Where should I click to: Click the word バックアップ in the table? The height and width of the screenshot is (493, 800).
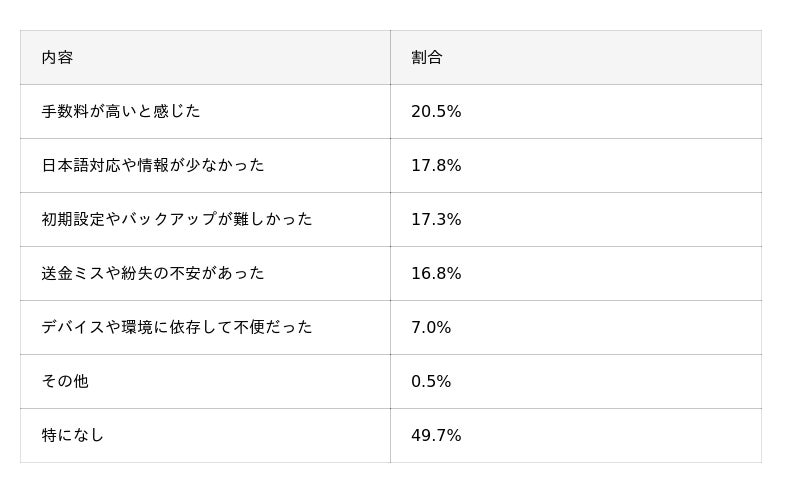pos(161,220)
